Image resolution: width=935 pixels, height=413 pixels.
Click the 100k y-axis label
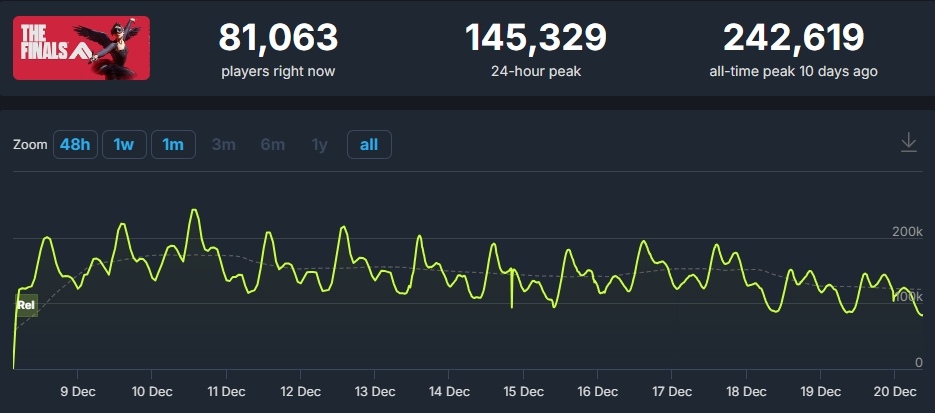click(907, 297)
